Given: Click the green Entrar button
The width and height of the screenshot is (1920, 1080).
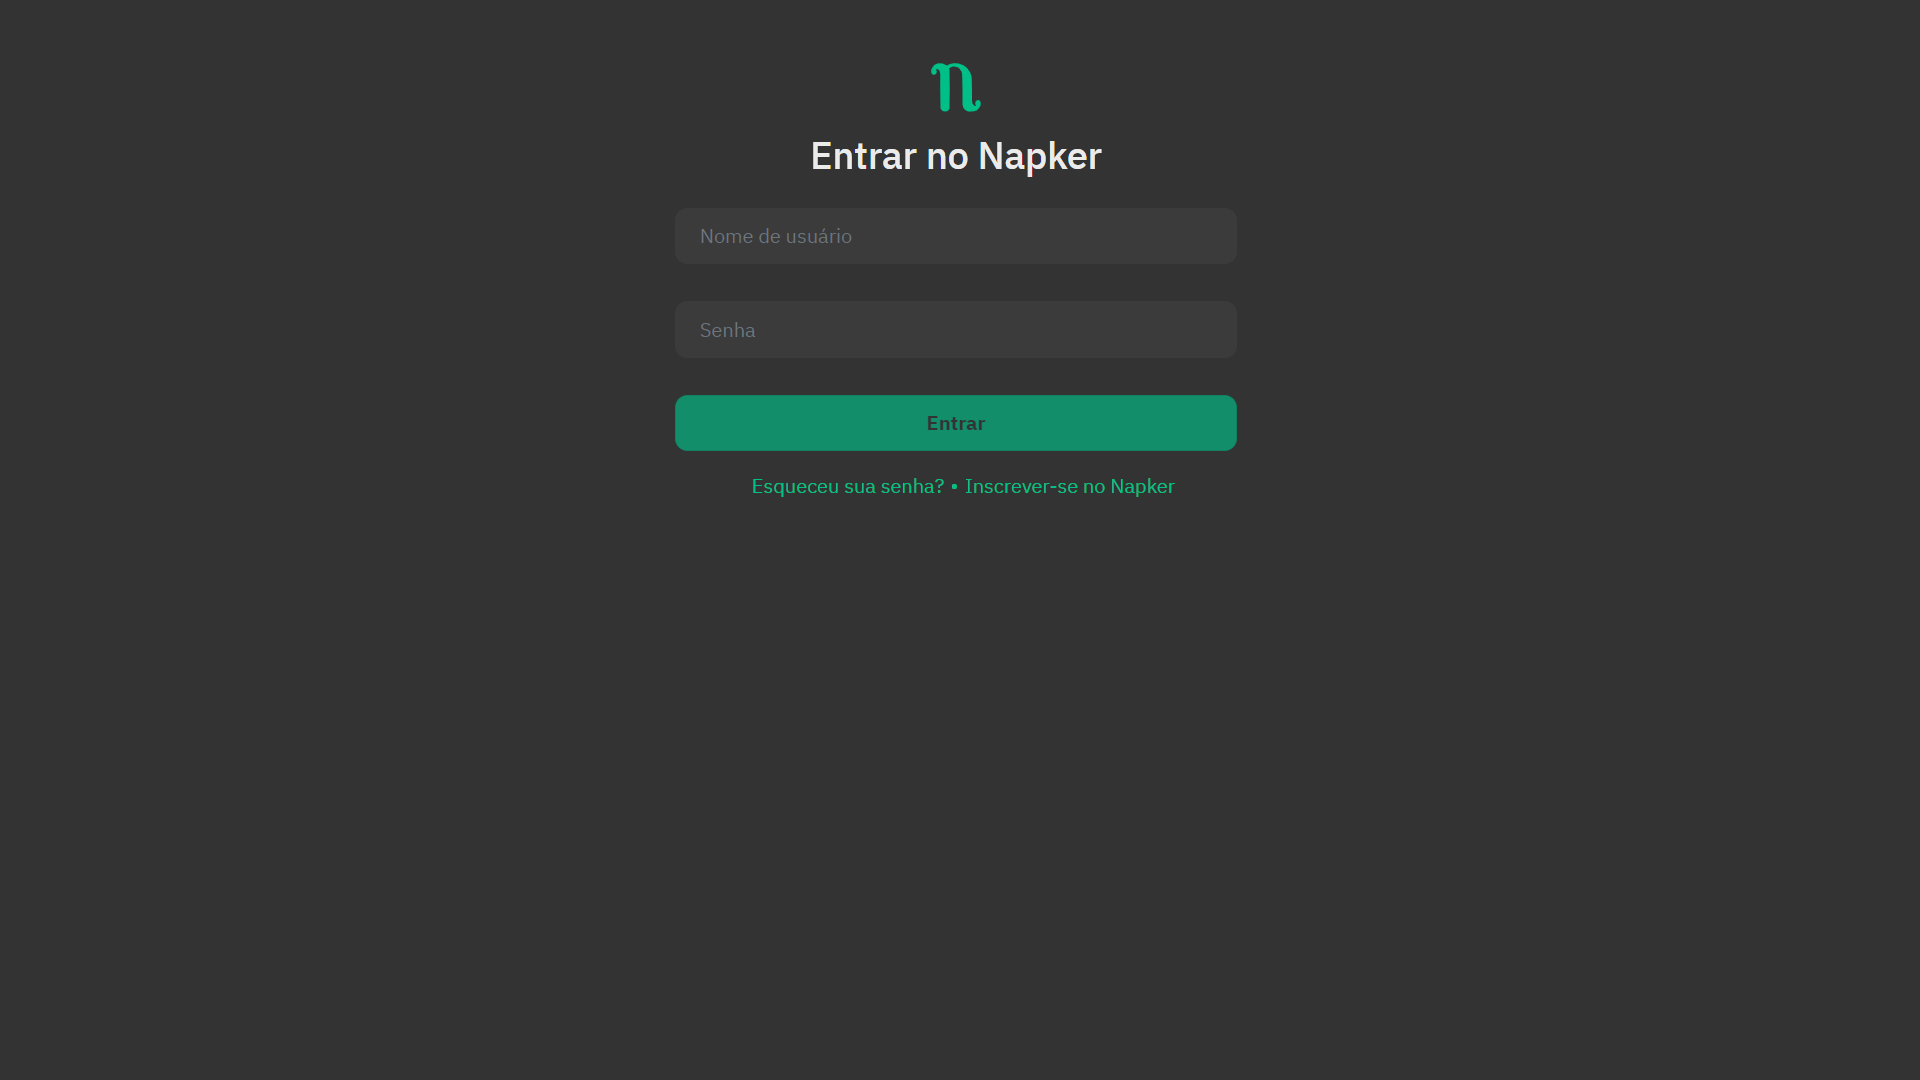Looking at the screenshot, I should 956,423.
